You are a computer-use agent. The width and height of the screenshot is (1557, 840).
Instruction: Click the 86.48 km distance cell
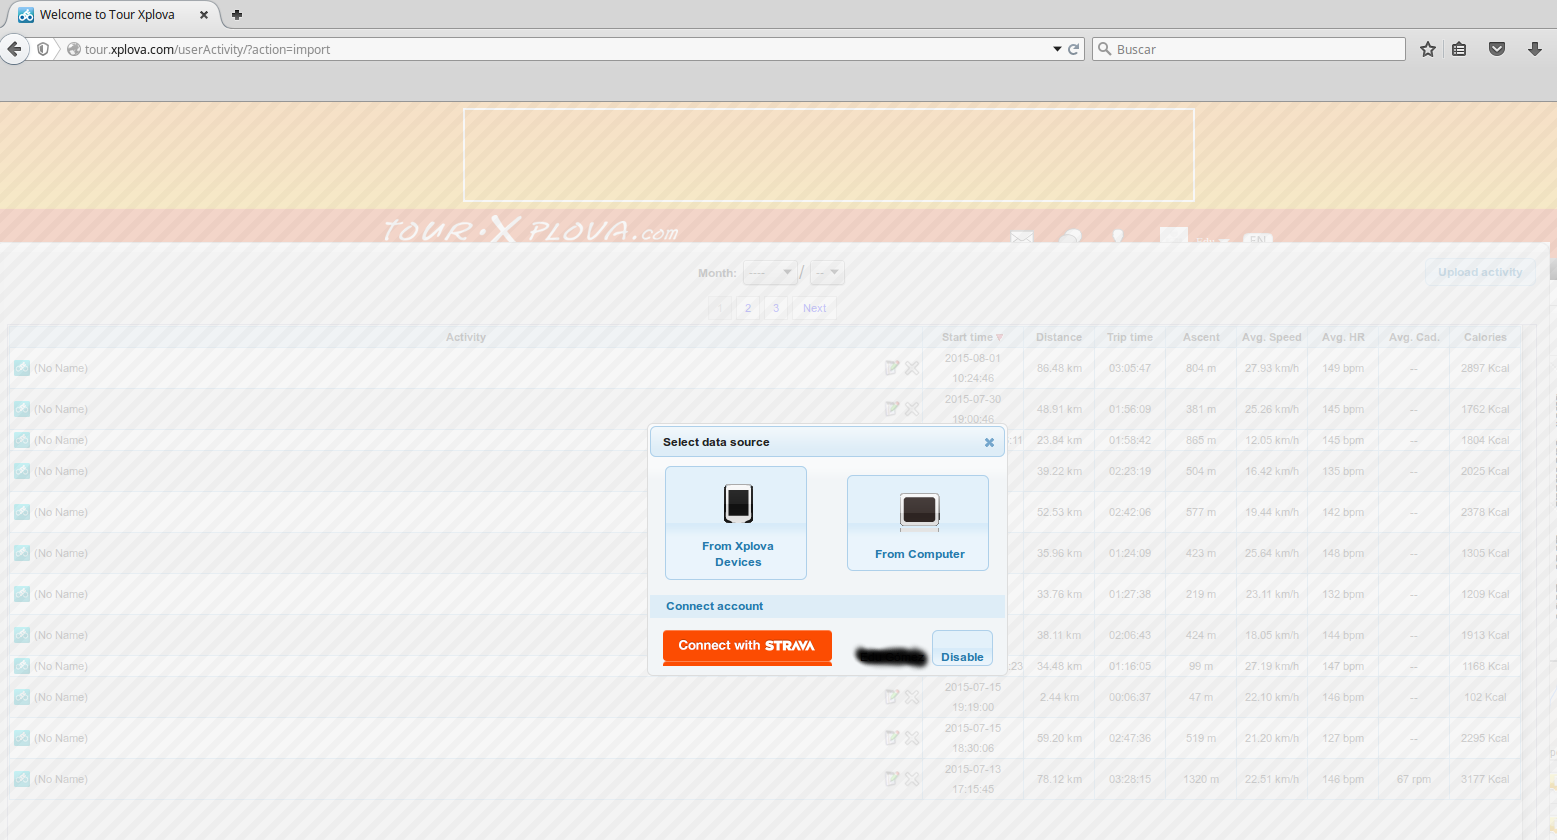tap(1059, 368)
